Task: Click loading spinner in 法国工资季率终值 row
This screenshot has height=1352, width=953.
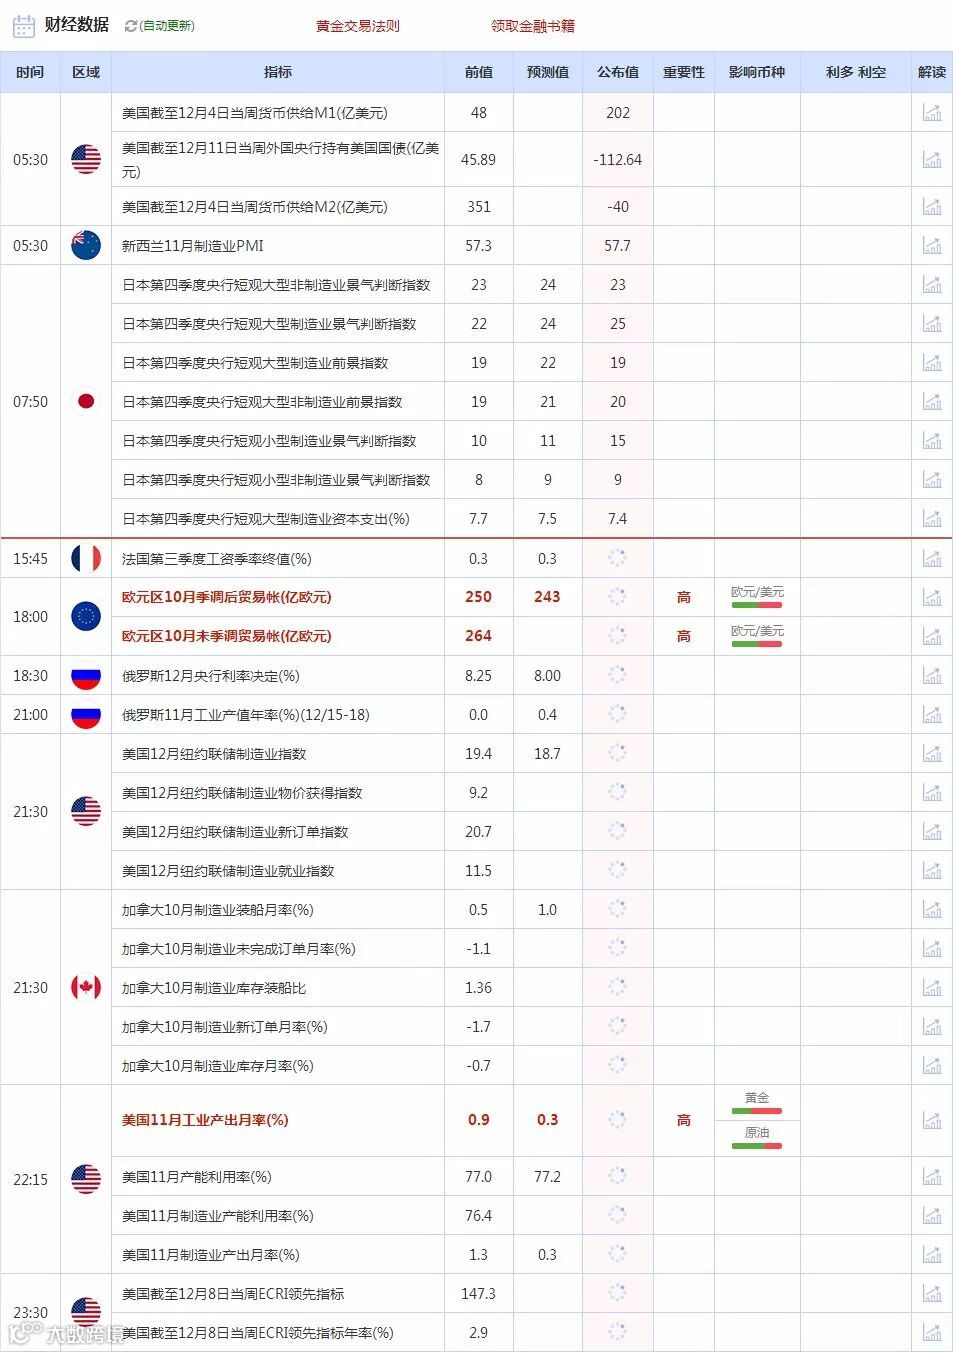Action: point(617,558)
